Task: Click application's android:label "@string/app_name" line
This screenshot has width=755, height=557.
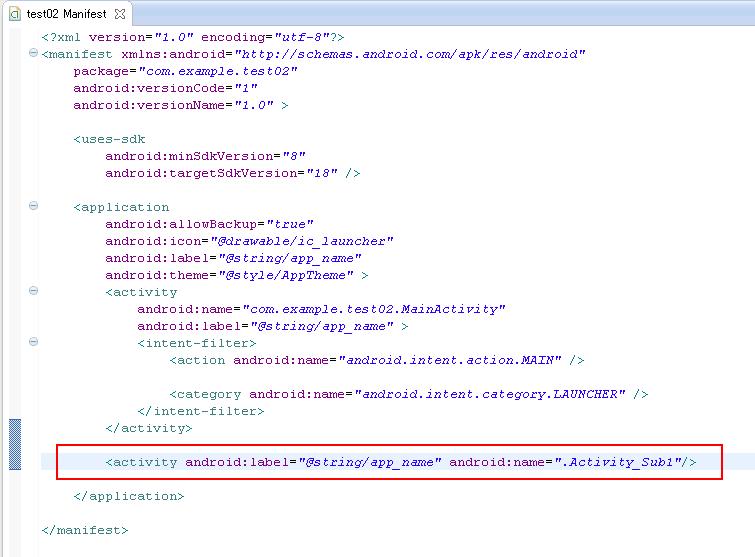Action: pos(233,258)
